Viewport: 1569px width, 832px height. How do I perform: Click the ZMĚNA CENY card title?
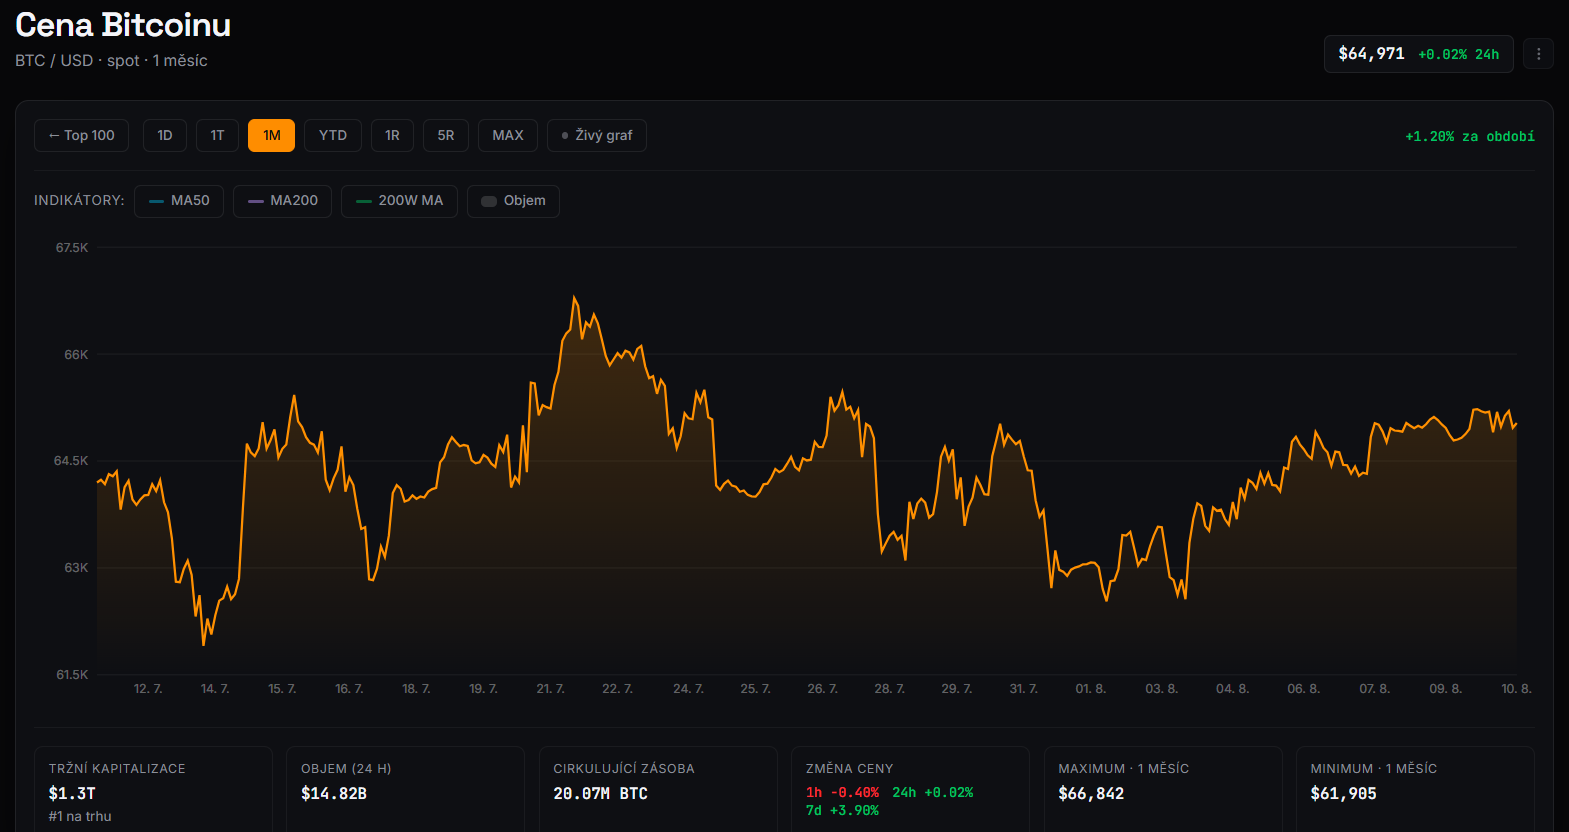tap(849, 769)
